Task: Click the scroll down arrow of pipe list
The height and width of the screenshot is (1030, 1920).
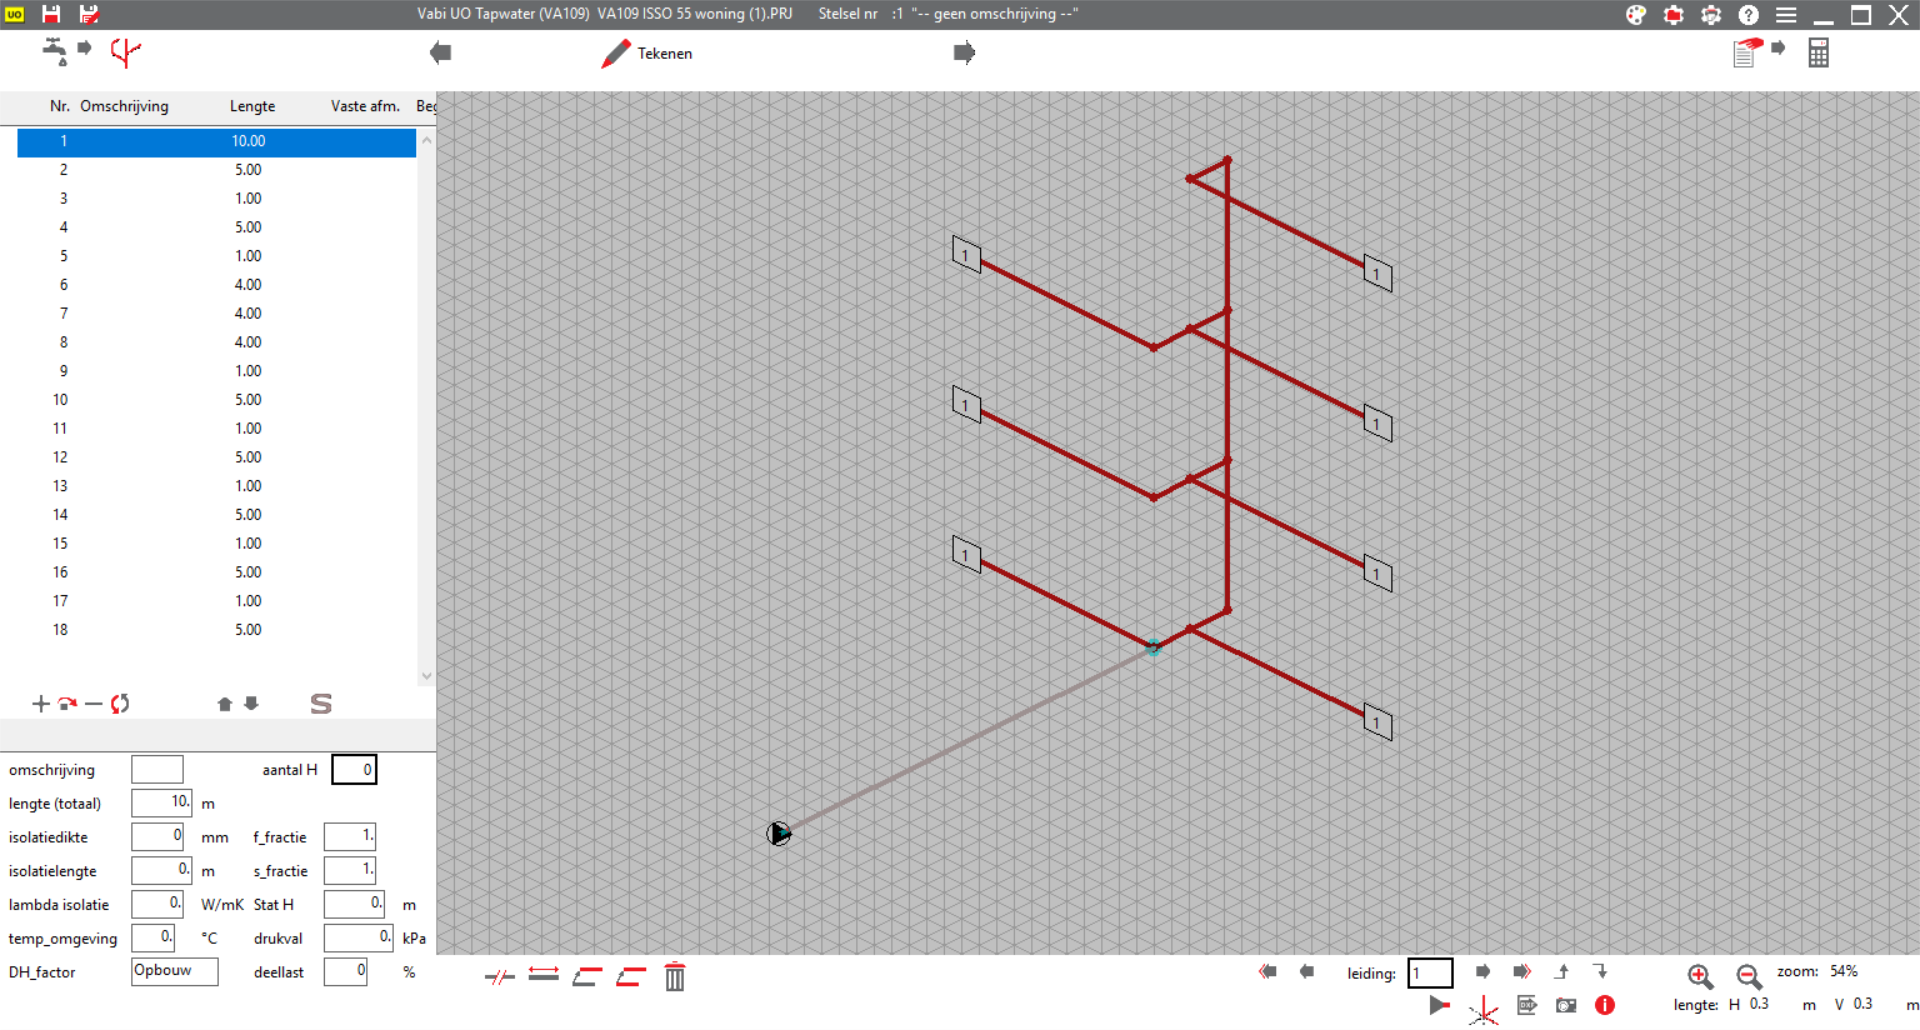Action: coord(427,676)
